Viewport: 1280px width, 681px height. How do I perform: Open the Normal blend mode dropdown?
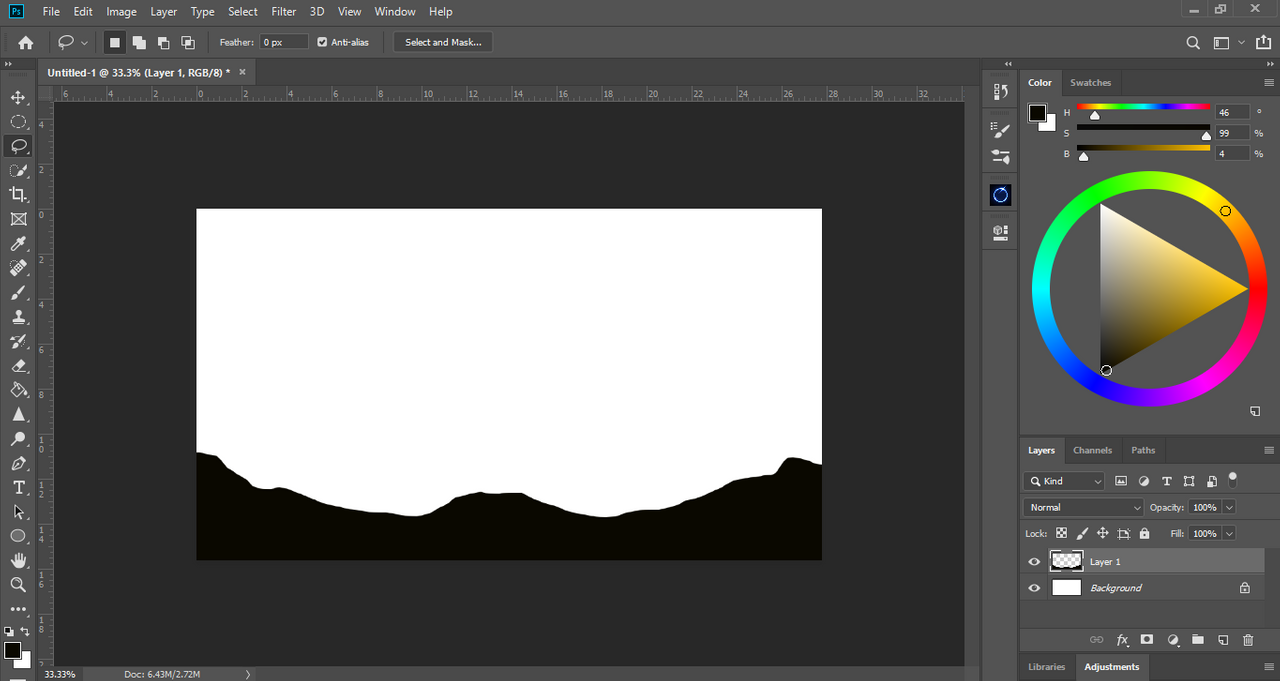pos(1083,507)
